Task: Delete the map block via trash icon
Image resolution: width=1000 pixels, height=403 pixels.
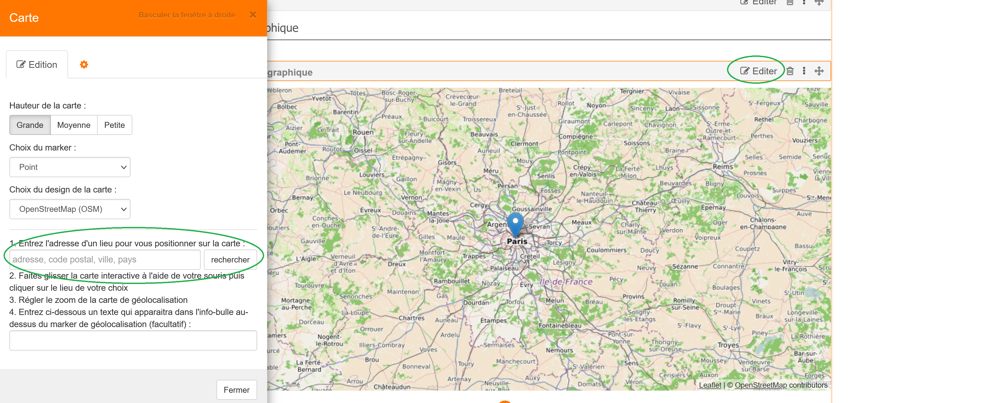Action: coord(790,71)
